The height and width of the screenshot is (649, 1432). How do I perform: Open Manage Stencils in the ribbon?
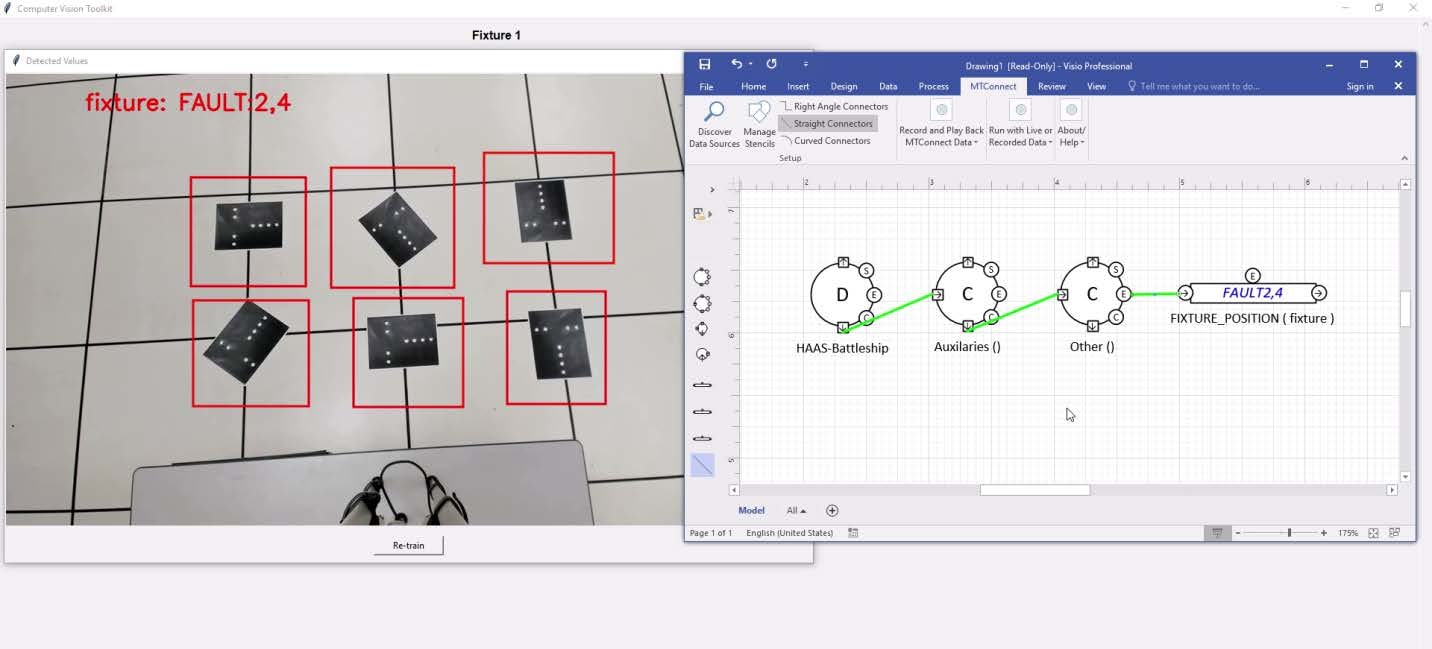(x=759, y=113)
